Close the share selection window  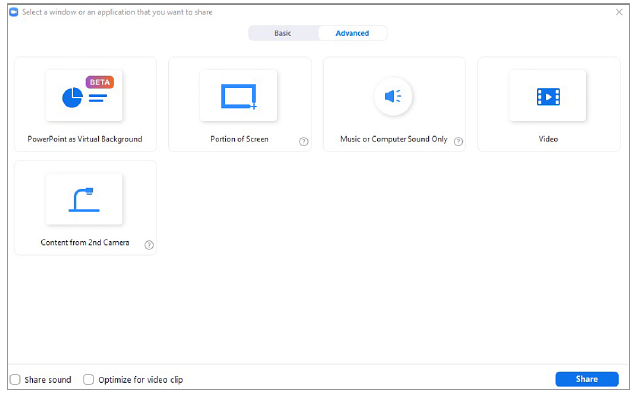pos(619,12)
